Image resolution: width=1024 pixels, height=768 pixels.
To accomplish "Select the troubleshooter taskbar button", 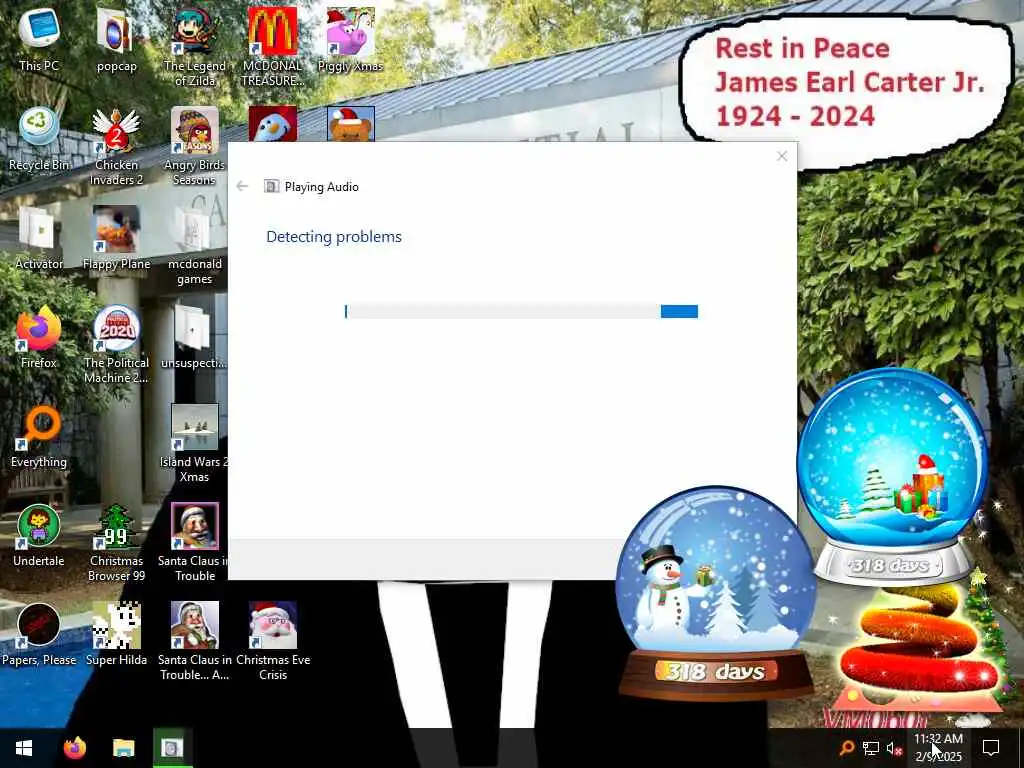I will point(172,748).
